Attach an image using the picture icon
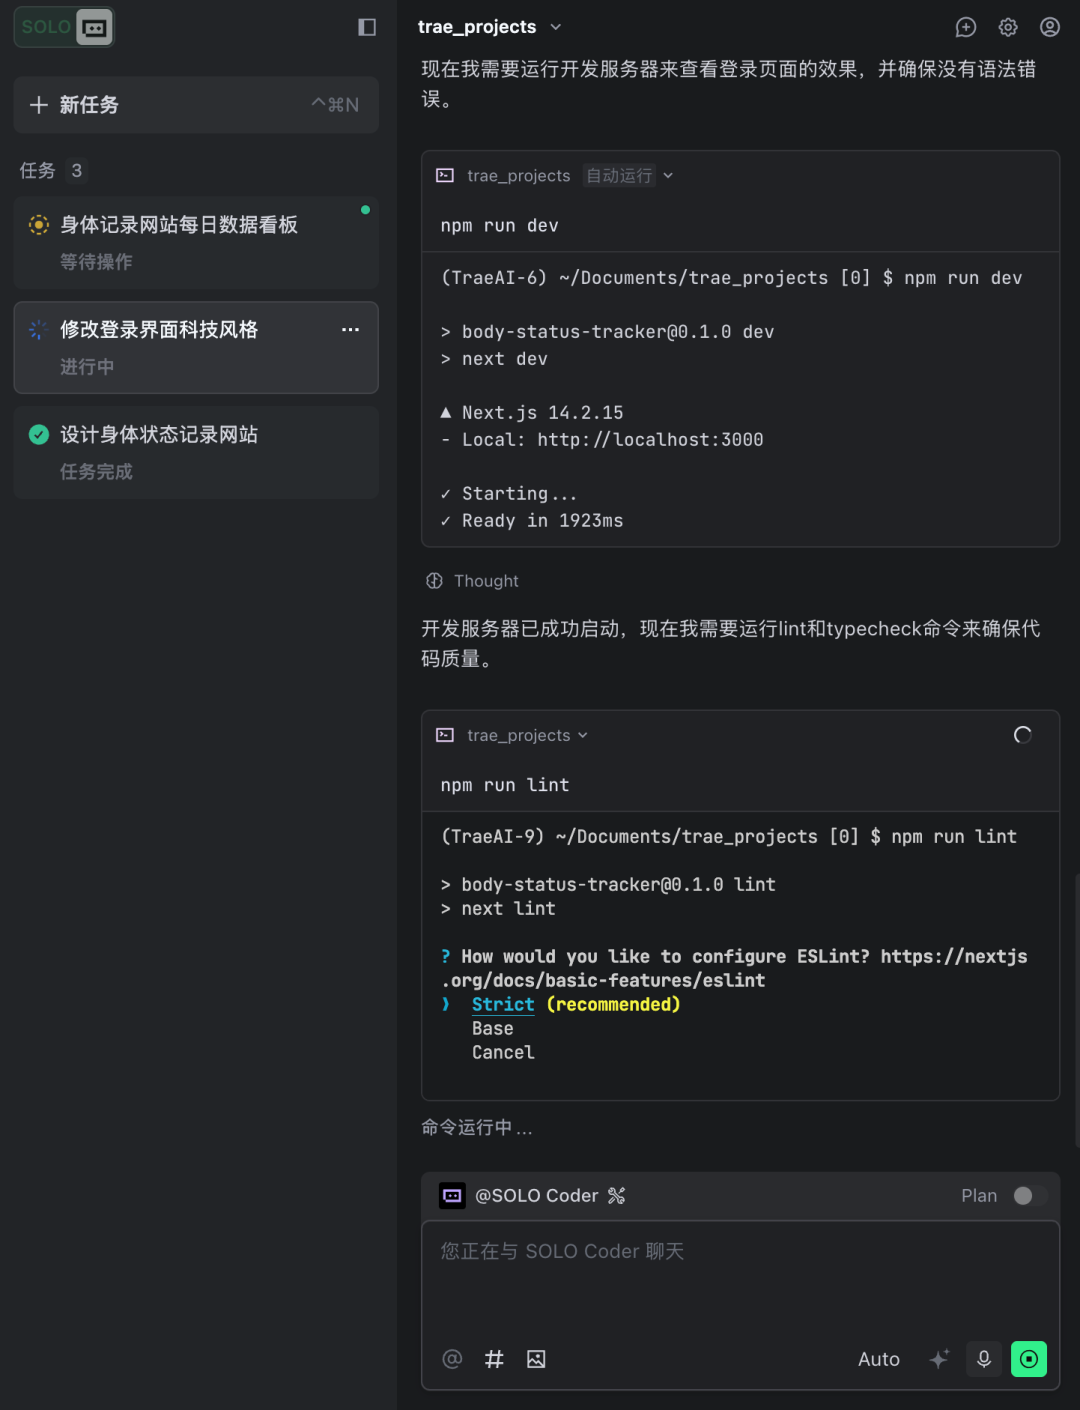 coord(536,1358)
